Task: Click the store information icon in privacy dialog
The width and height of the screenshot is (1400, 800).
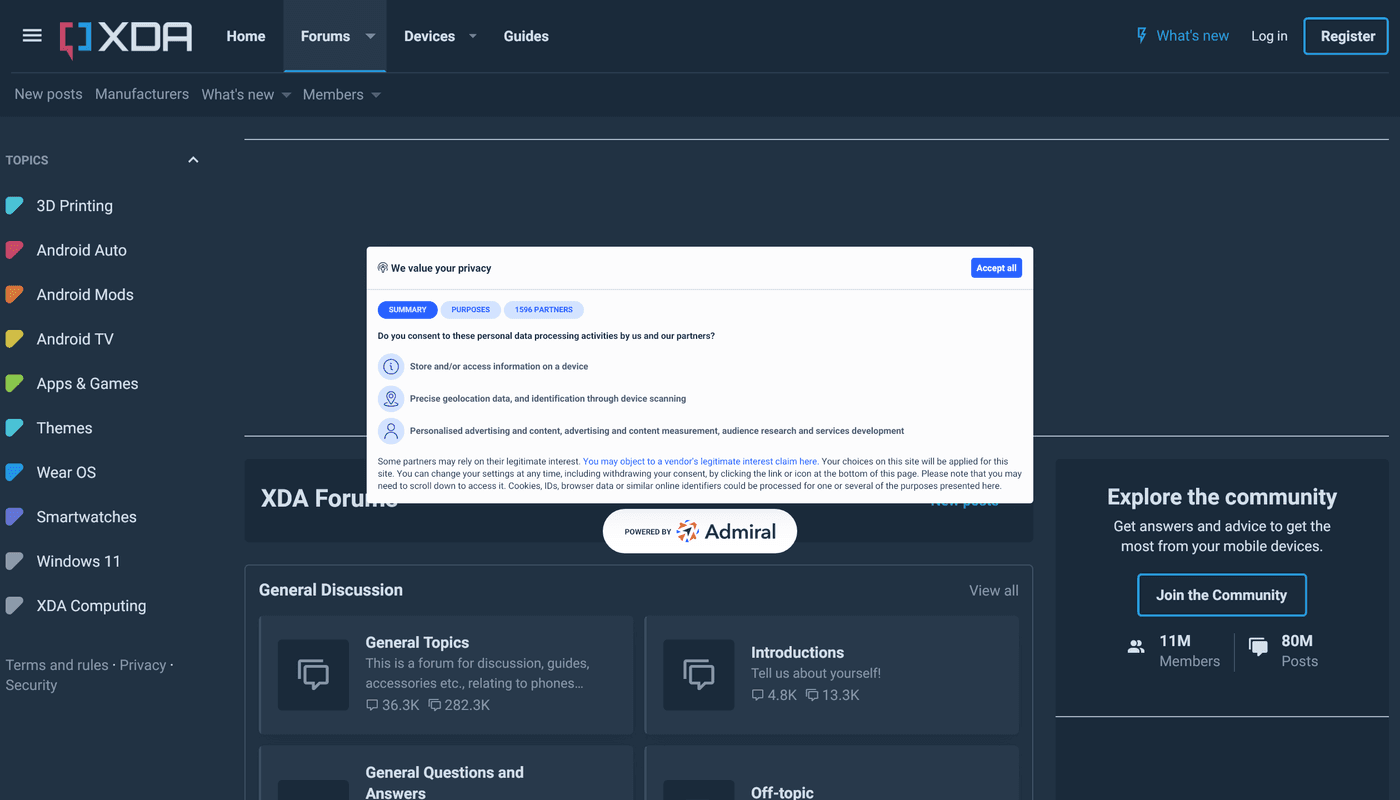Action: [391, 367]
